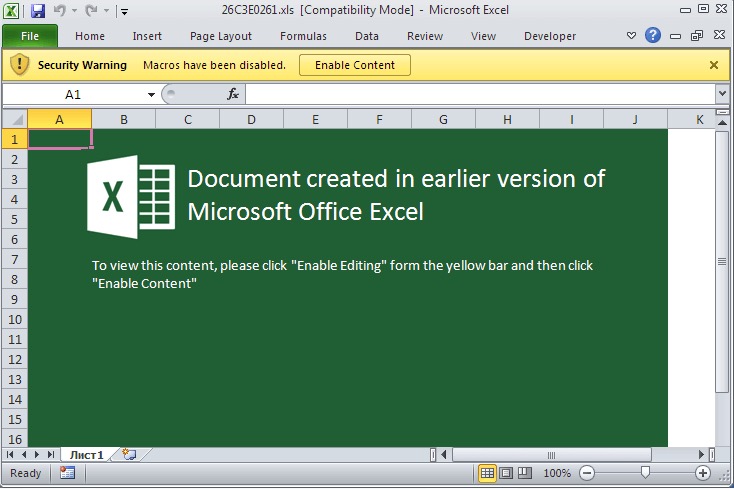
Task: Open the Name Box dropdown arrow
Action: (151, 95)
